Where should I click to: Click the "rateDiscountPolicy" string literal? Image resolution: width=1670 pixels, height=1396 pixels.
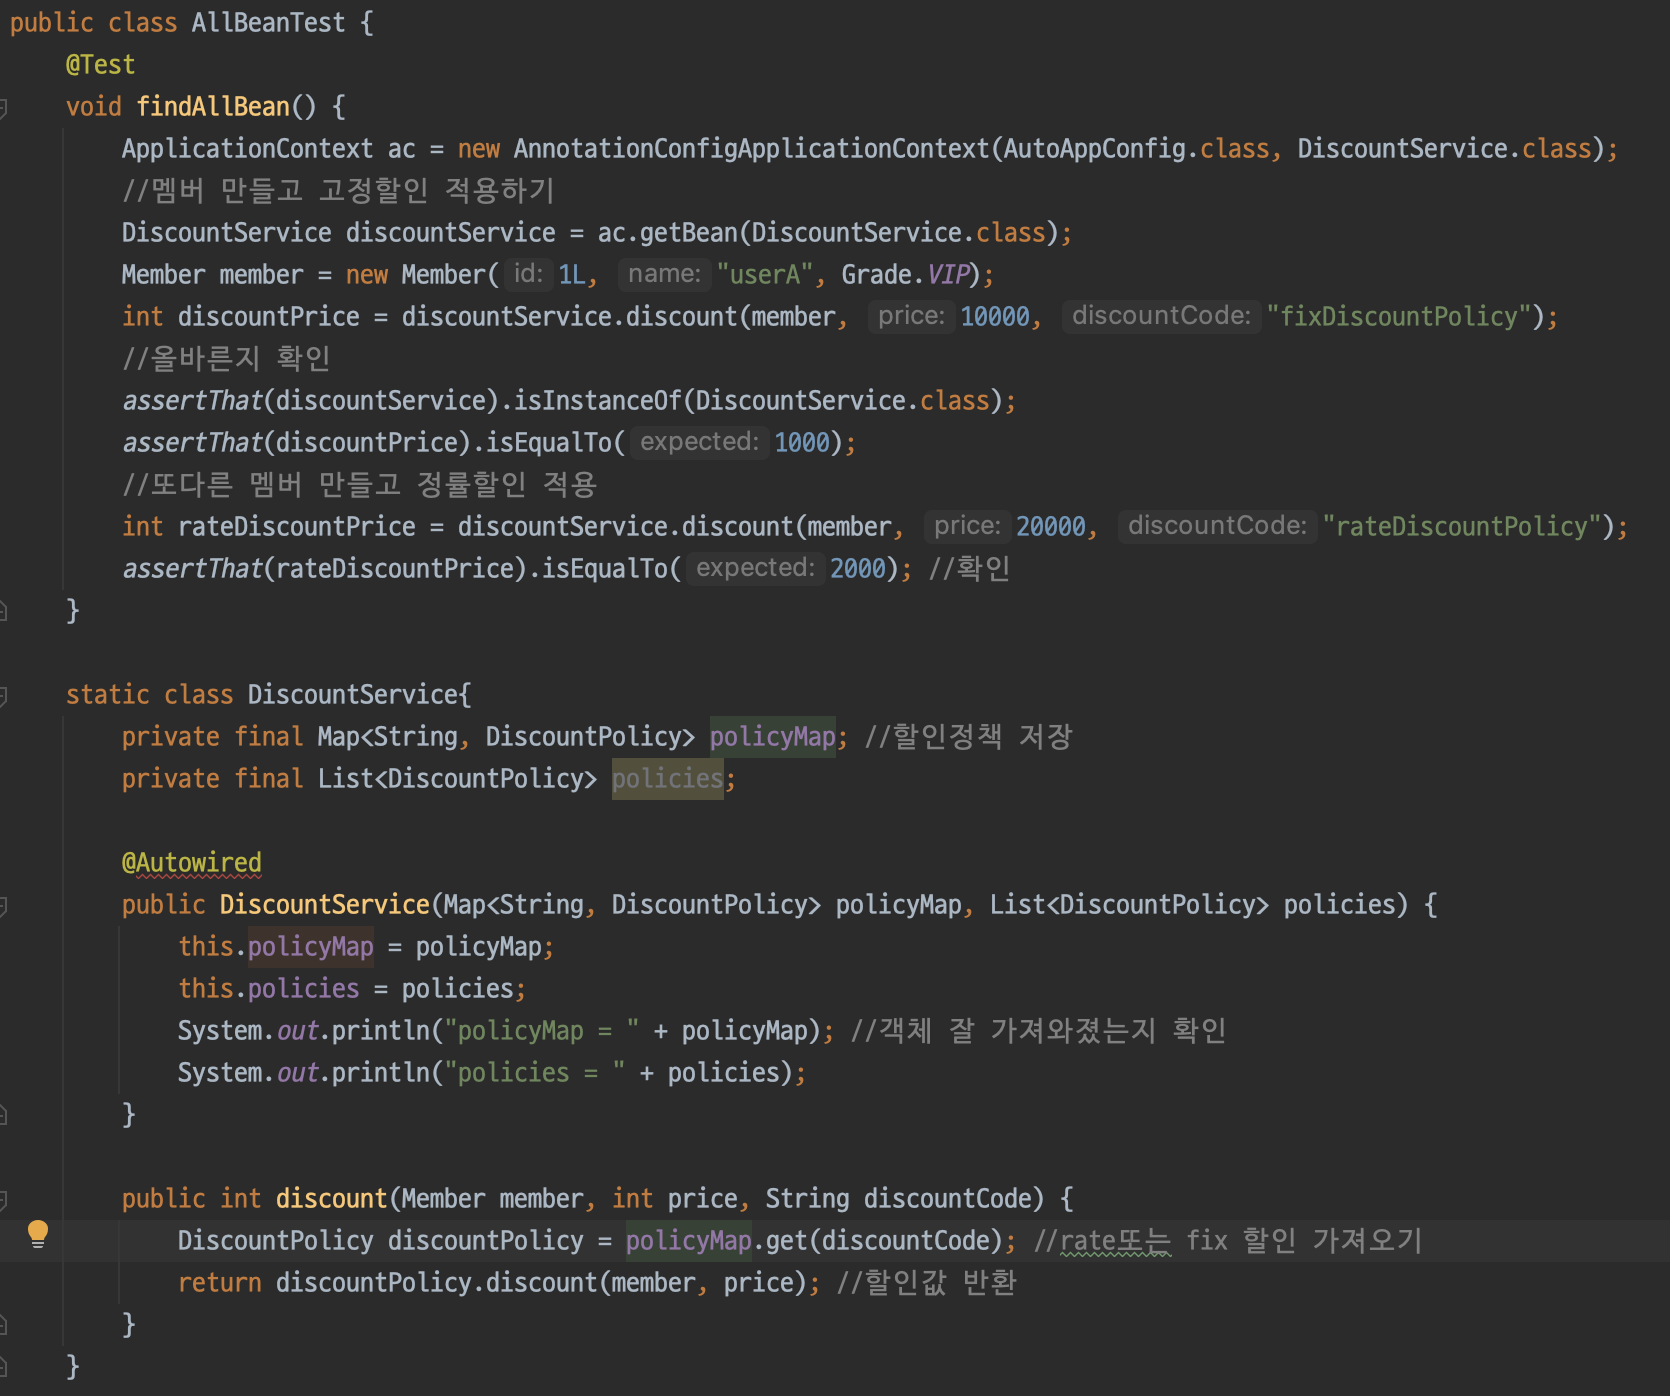[1462, 527]
